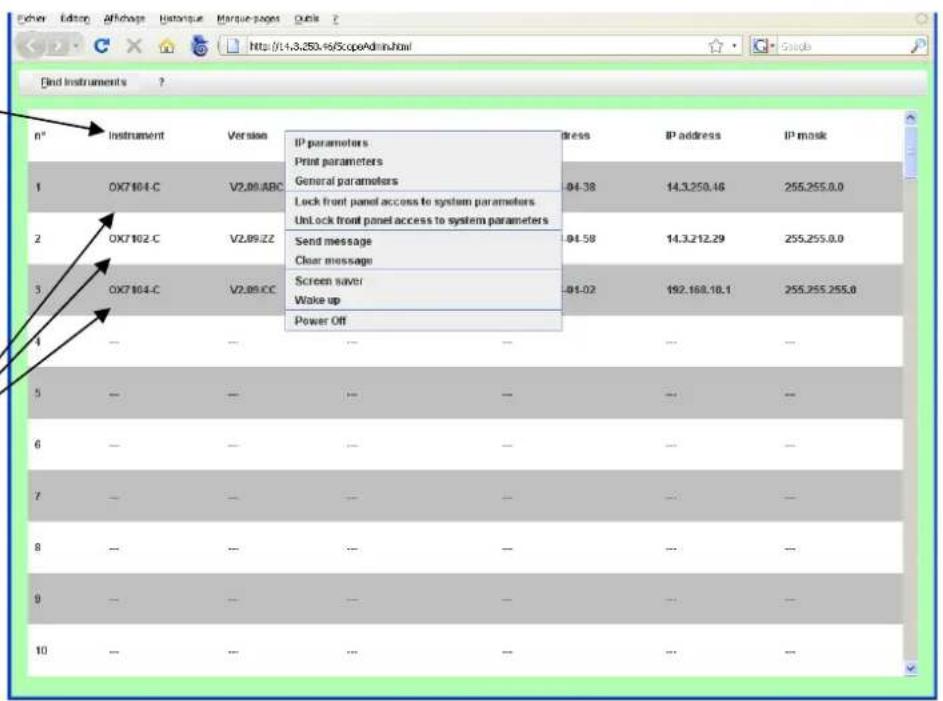
Task: Click version V2.09.ZZ cell
Action: point(252,239)
